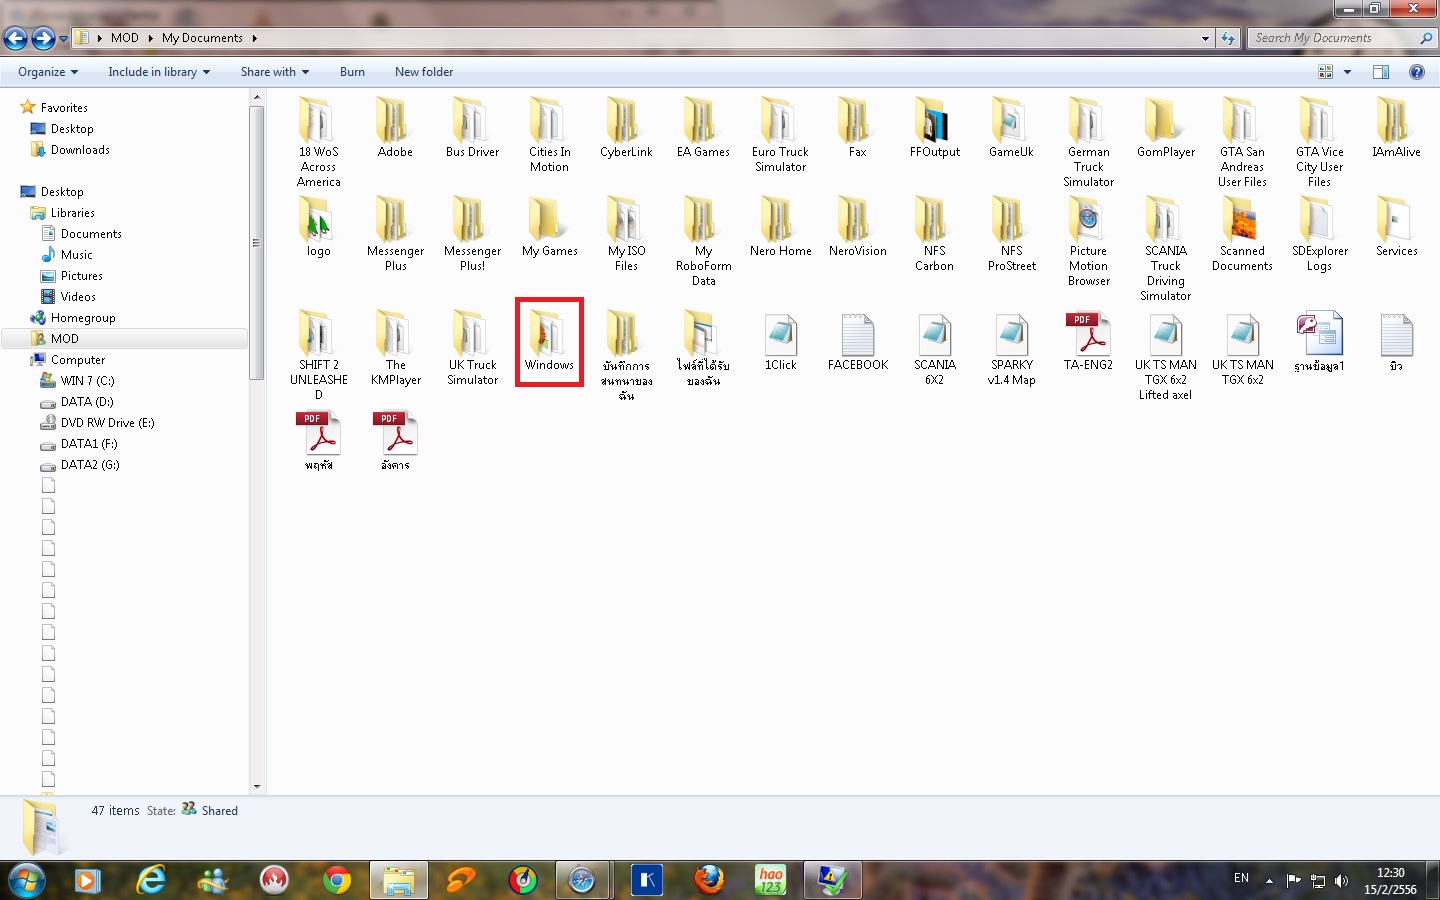Select the Windows folder

[x=549, y=341]
